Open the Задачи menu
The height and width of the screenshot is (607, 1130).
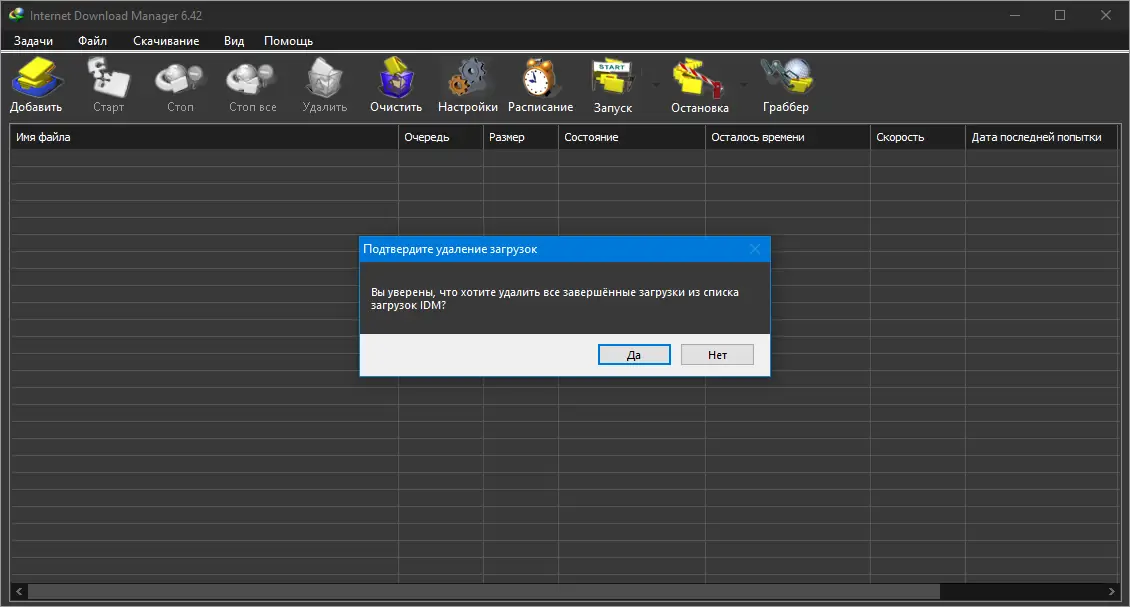coord(33,41)
